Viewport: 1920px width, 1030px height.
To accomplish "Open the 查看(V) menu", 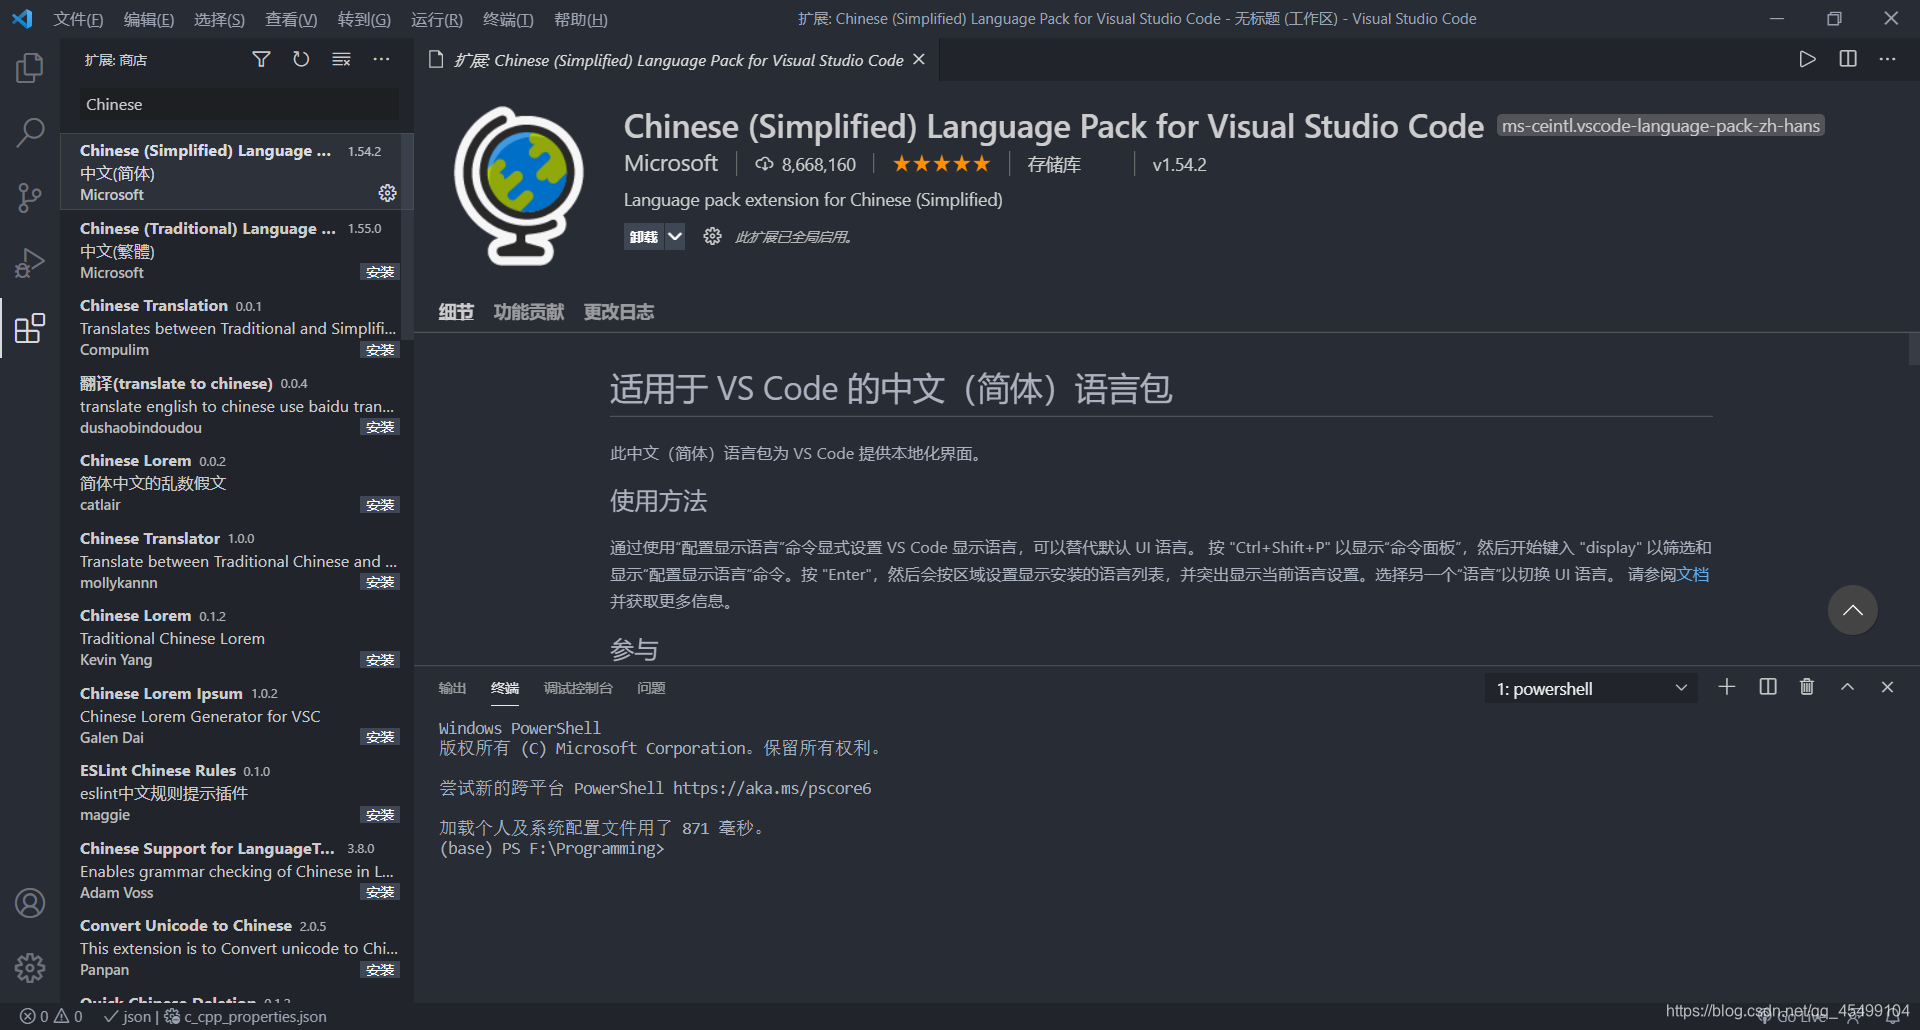I will tap(291, 19).
